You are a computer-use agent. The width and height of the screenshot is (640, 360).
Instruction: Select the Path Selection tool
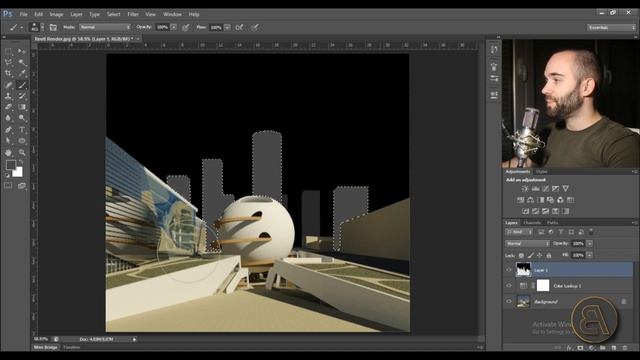(8, 141)
